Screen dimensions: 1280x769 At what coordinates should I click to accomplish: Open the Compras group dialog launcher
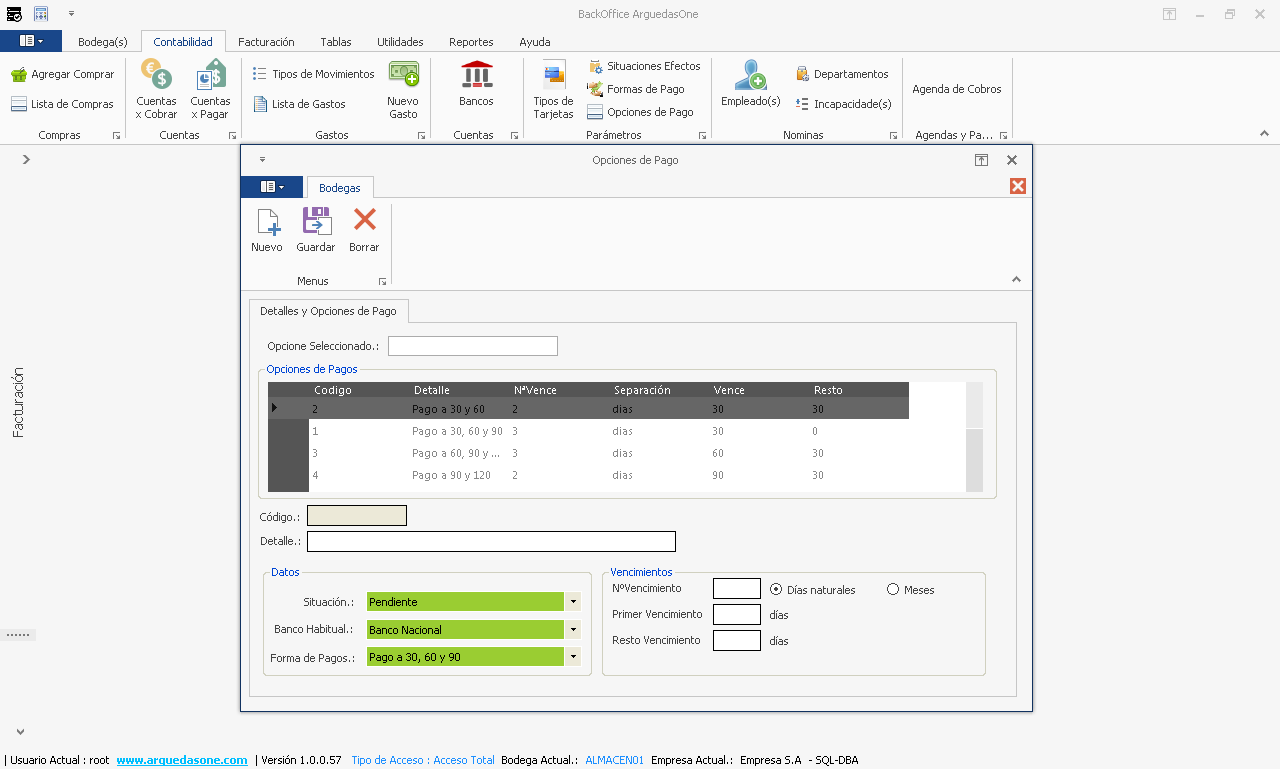pos(116,135)
